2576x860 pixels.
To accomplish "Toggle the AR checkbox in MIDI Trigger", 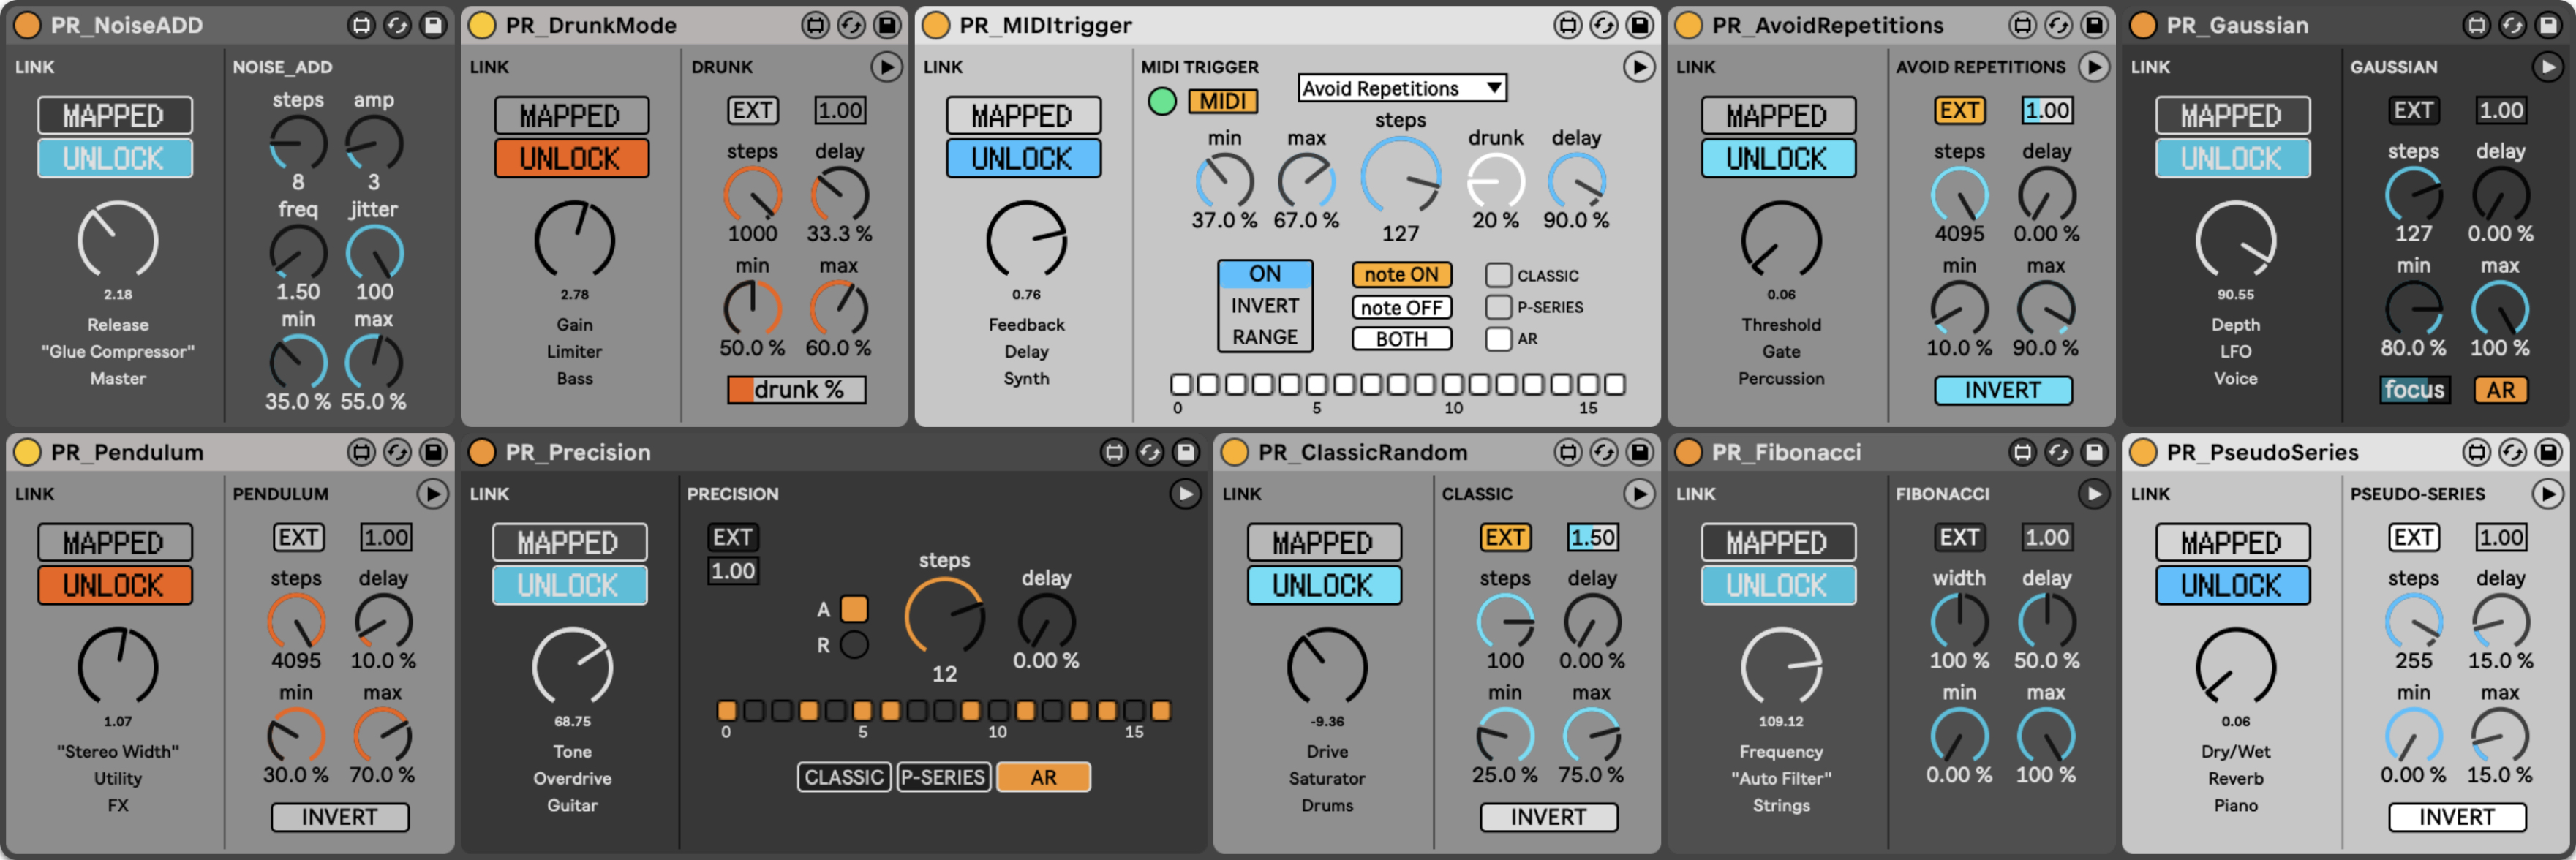I will pos(1497,339).
